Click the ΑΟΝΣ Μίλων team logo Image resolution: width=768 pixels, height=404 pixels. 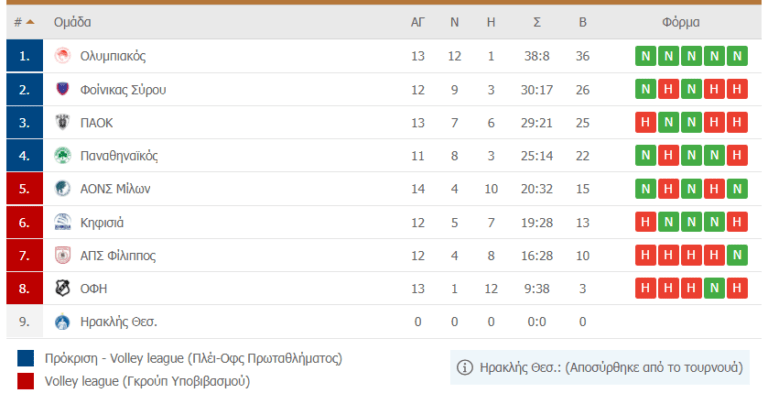tap(63, 189)
